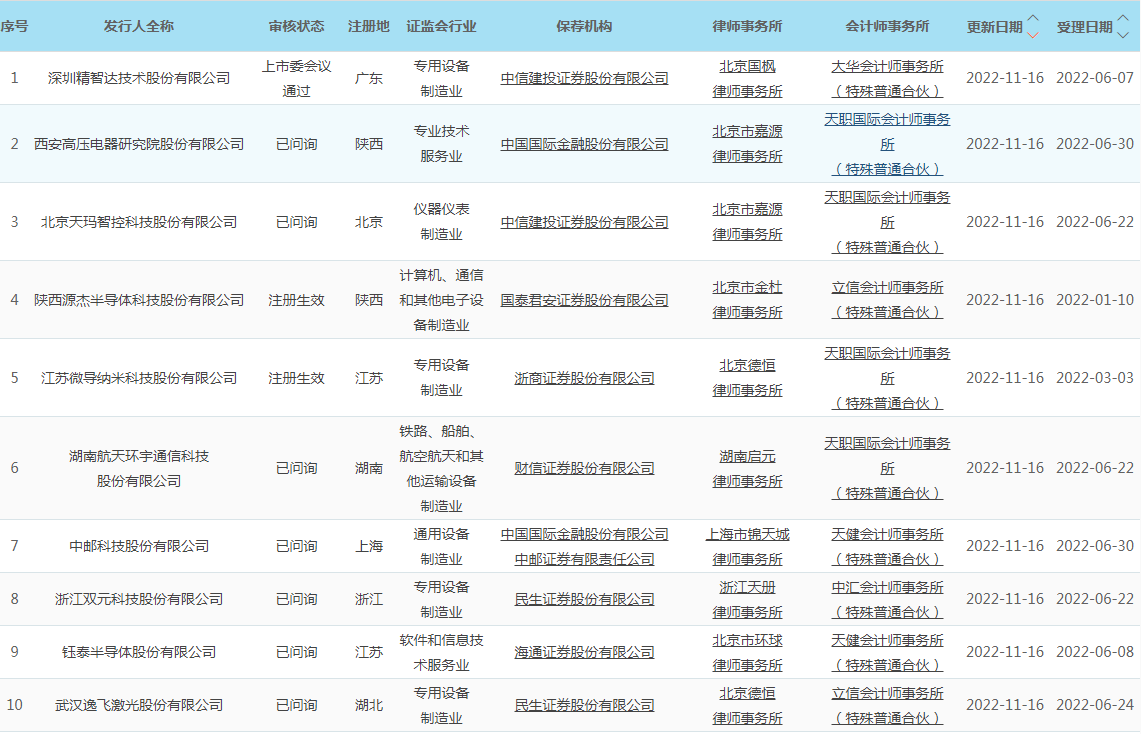Viewport: 1141px width, 734px height.
Task: Open 中邮证券有限责任公司 link
Action: point(584,559)
